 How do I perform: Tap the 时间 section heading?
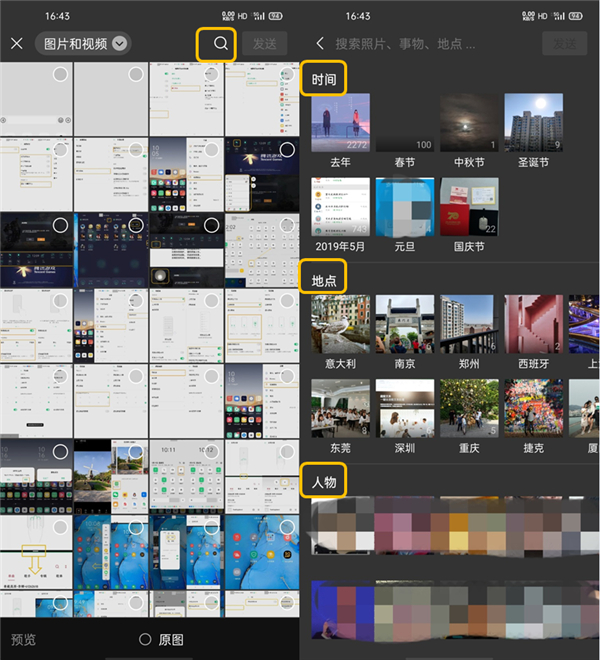coord(324,79)
